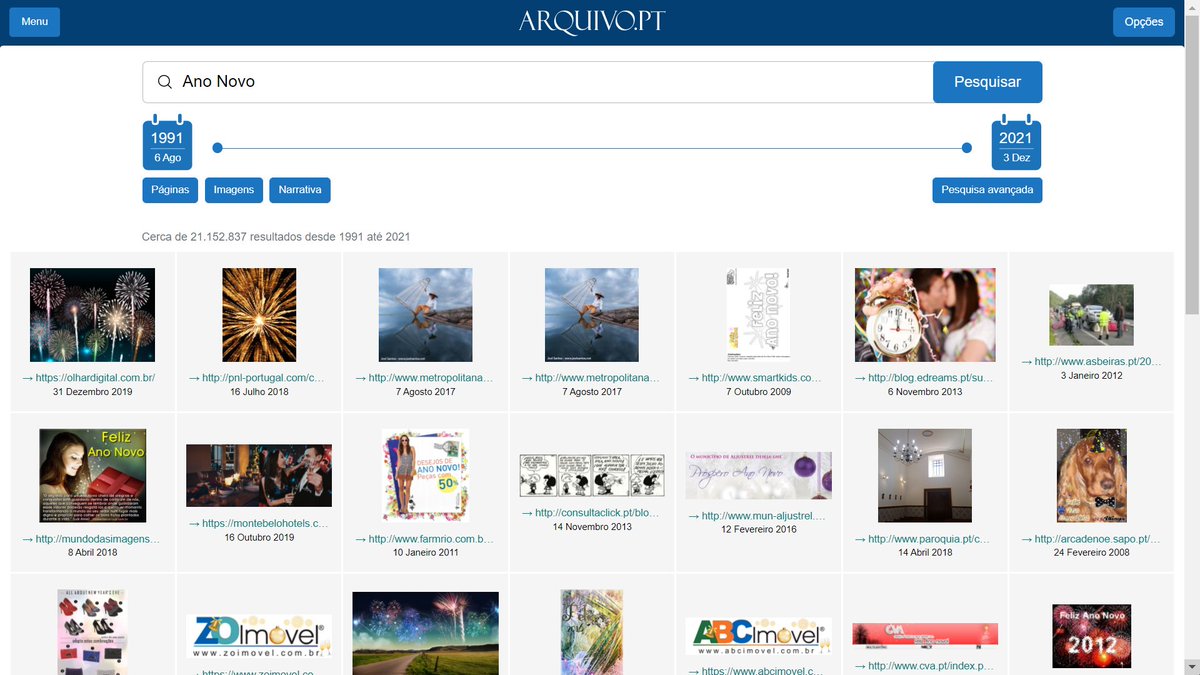
Task: Click the 3 Janeiro 2012 date text
Action: pos(1091,376)
